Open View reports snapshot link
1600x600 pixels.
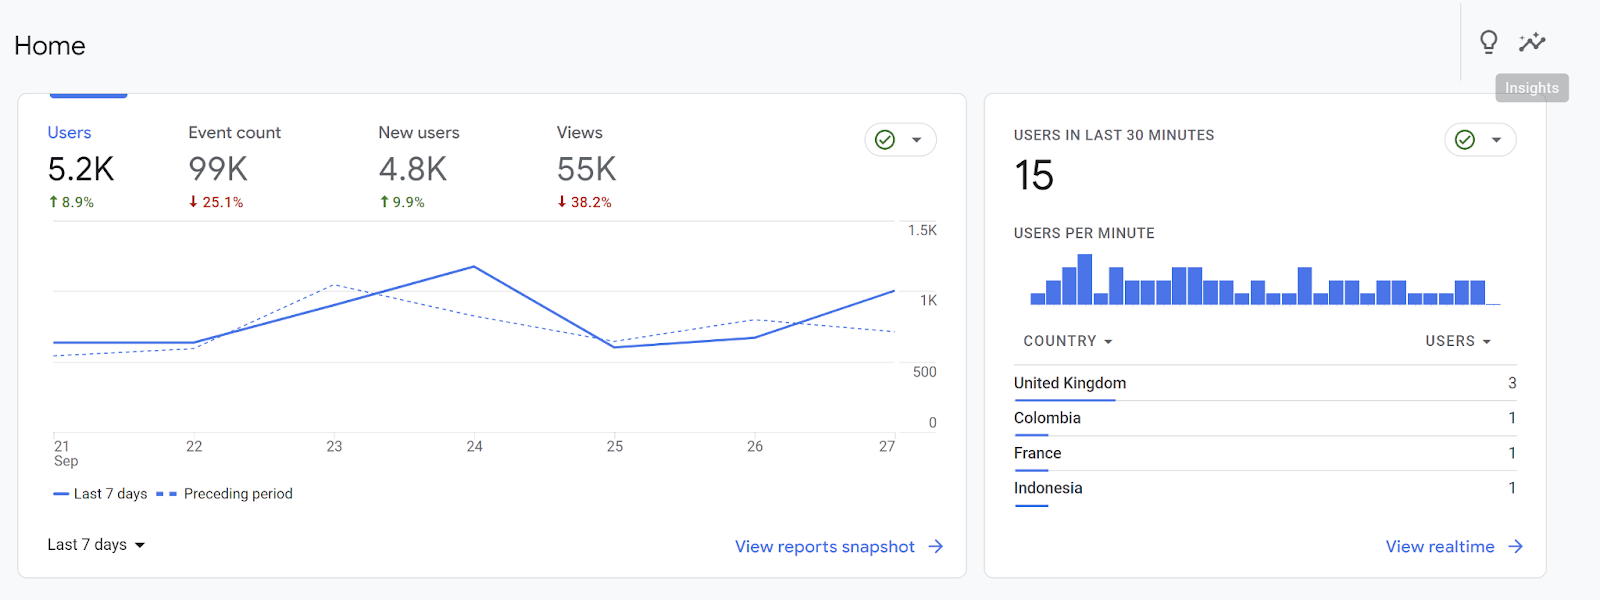pos(825,547)
